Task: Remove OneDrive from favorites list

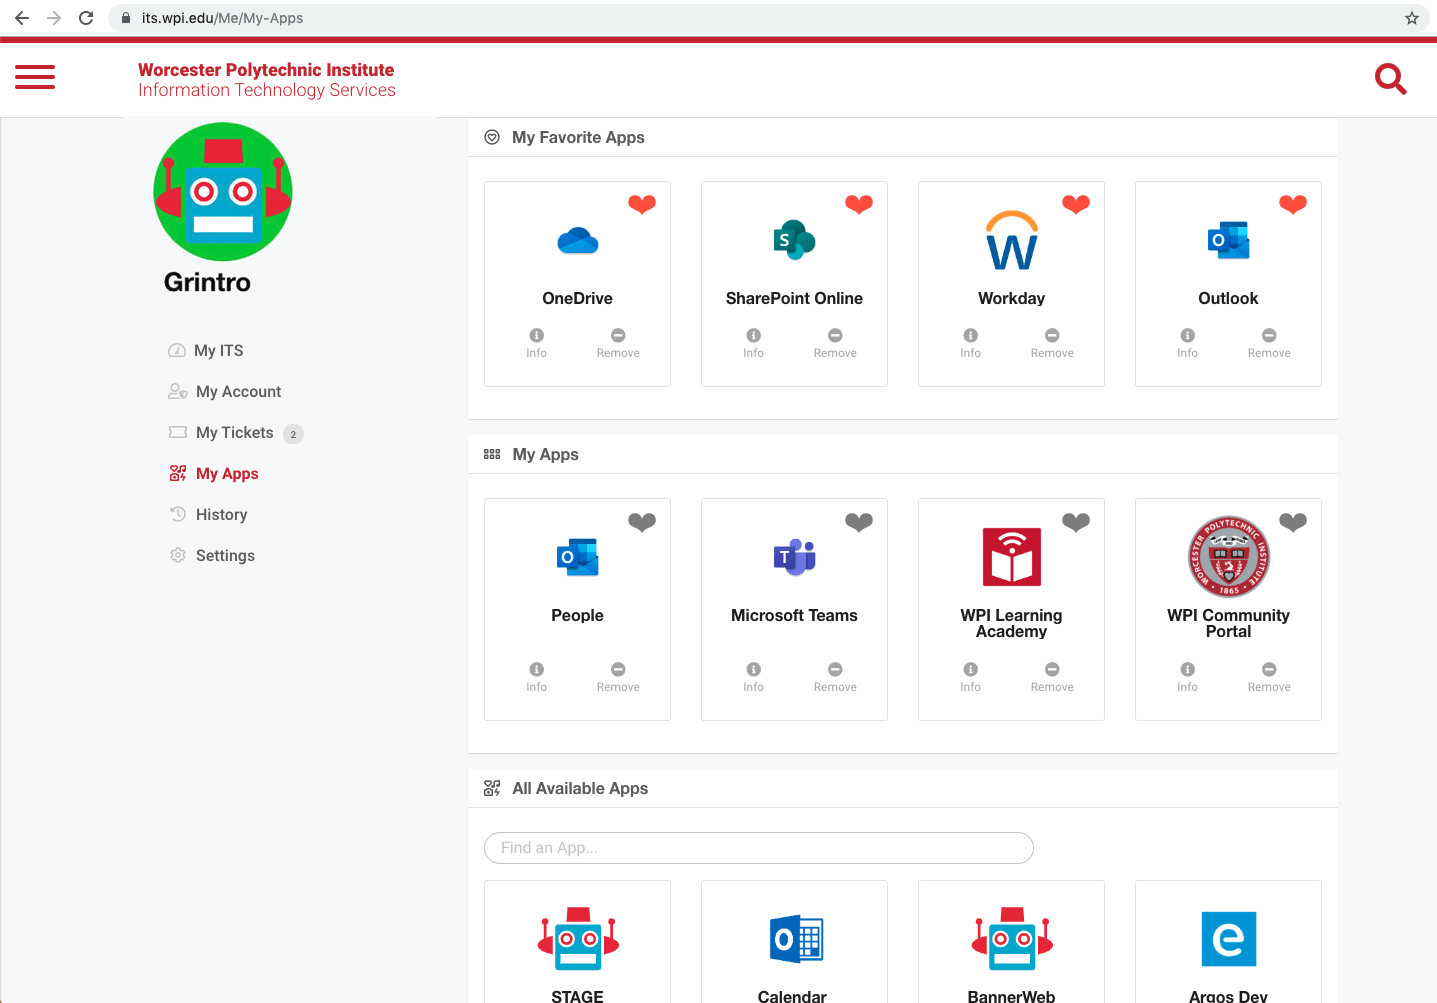Action: (618, 343)
